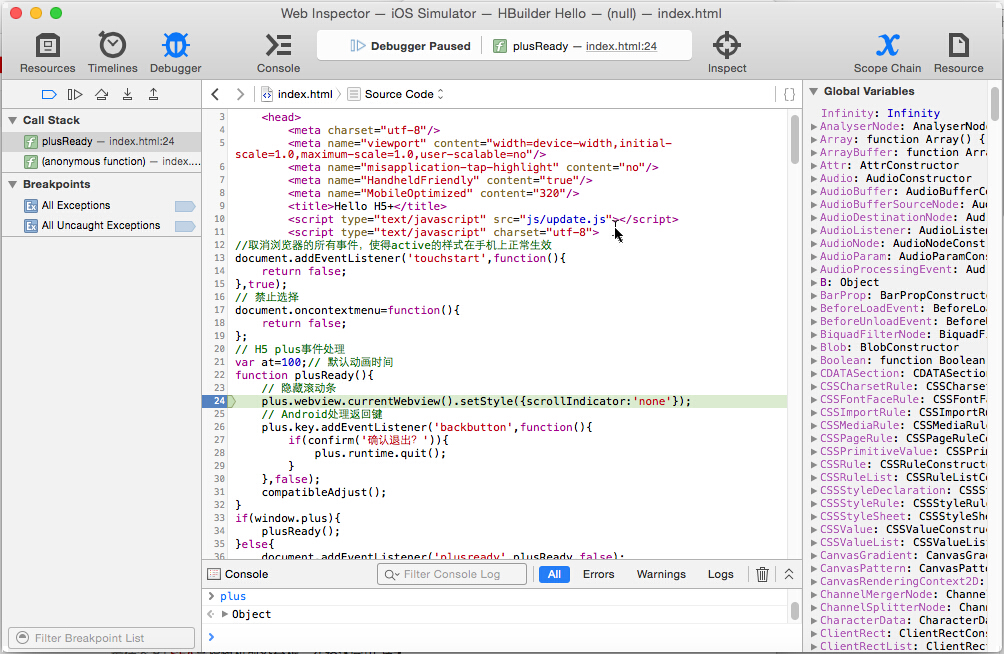
Task: Filter console to Logs
Action: click(x=720, y=574)
